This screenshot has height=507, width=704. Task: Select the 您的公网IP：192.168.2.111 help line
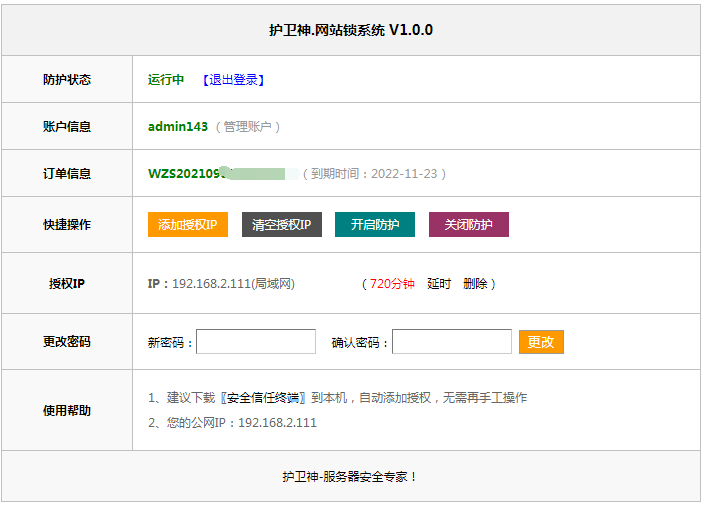(233, 423)
